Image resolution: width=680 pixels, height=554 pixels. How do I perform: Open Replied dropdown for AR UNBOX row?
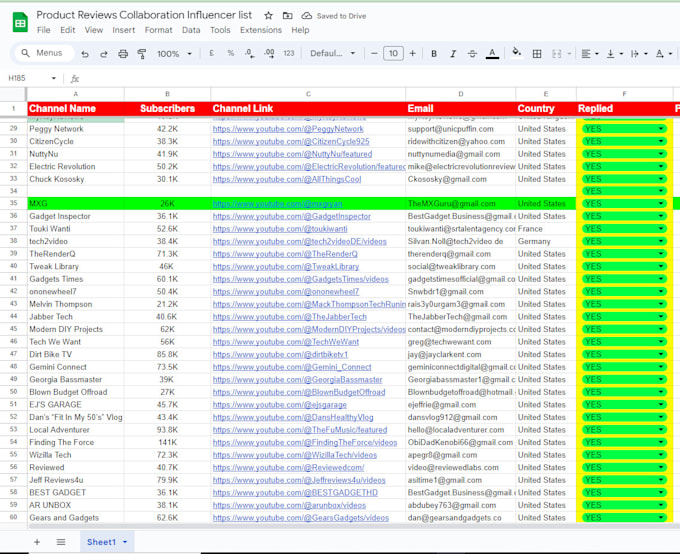[x=661, y=505]
